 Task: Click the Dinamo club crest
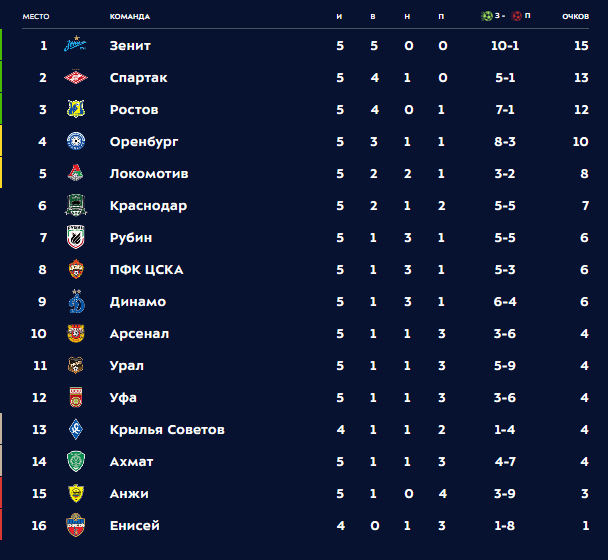[x=75, y=302]
